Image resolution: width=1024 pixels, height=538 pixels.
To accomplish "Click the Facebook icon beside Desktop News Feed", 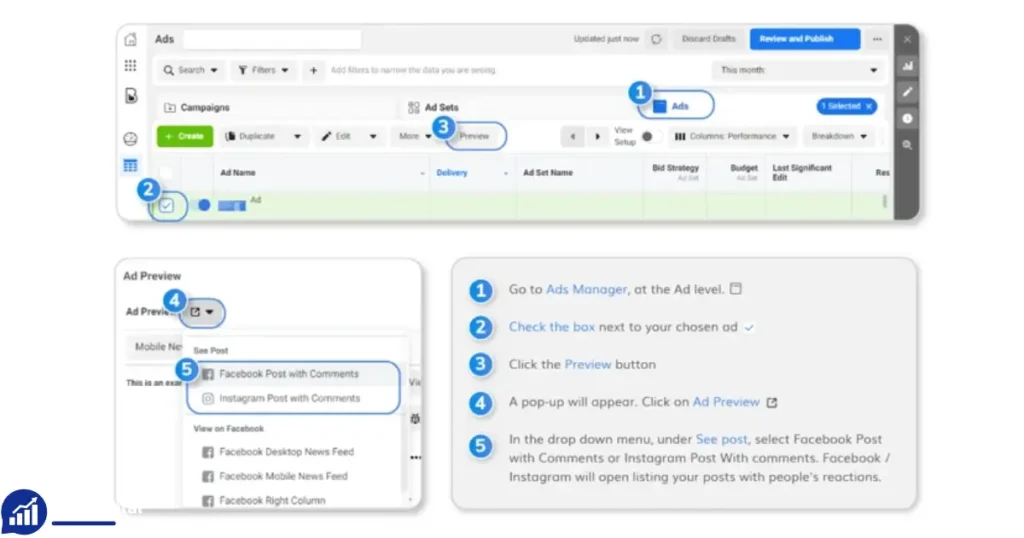I will (x=208, y=452).
